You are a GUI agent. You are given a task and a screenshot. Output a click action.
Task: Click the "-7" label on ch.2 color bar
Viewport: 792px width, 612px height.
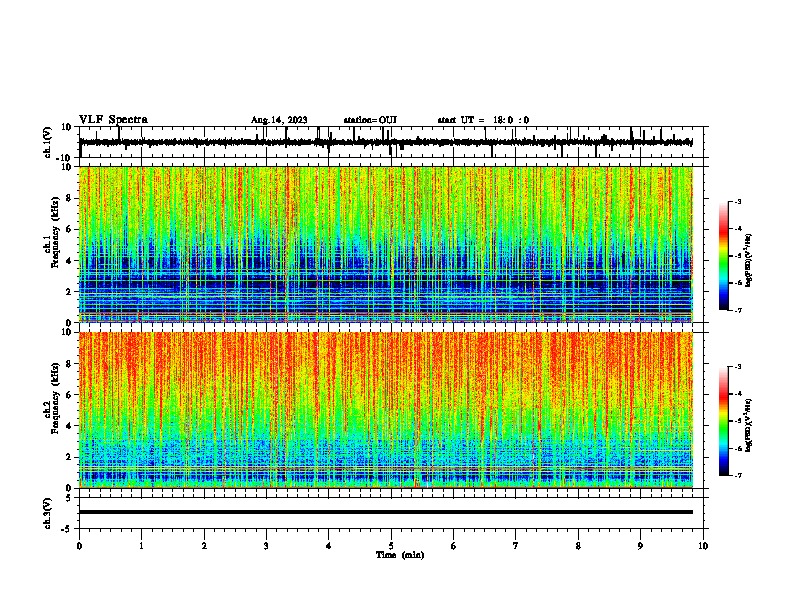(737, 475)
